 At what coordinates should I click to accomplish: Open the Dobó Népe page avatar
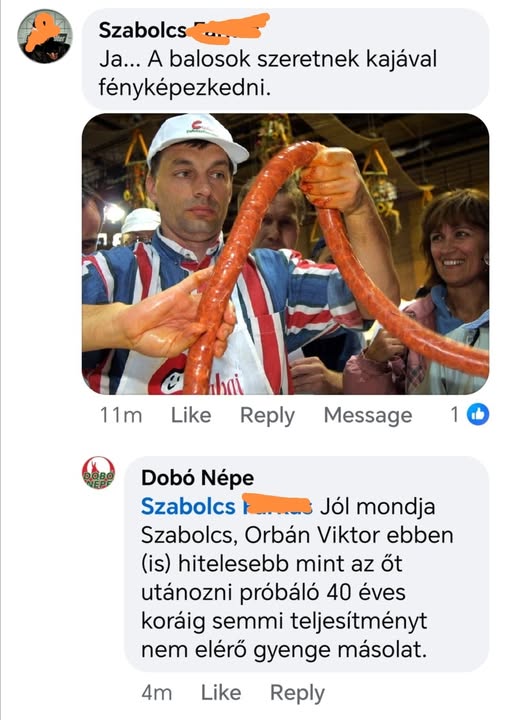coord(98,473)
